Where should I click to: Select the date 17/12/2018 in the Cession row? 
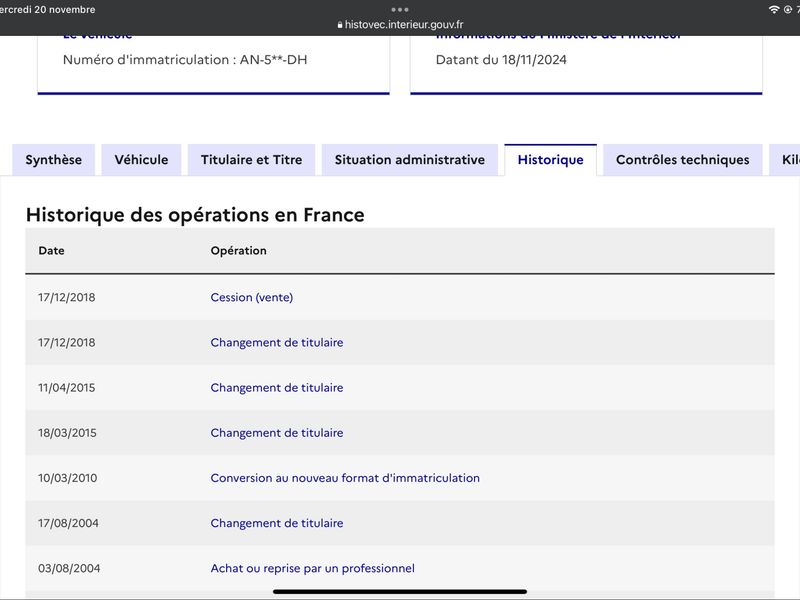66,297
